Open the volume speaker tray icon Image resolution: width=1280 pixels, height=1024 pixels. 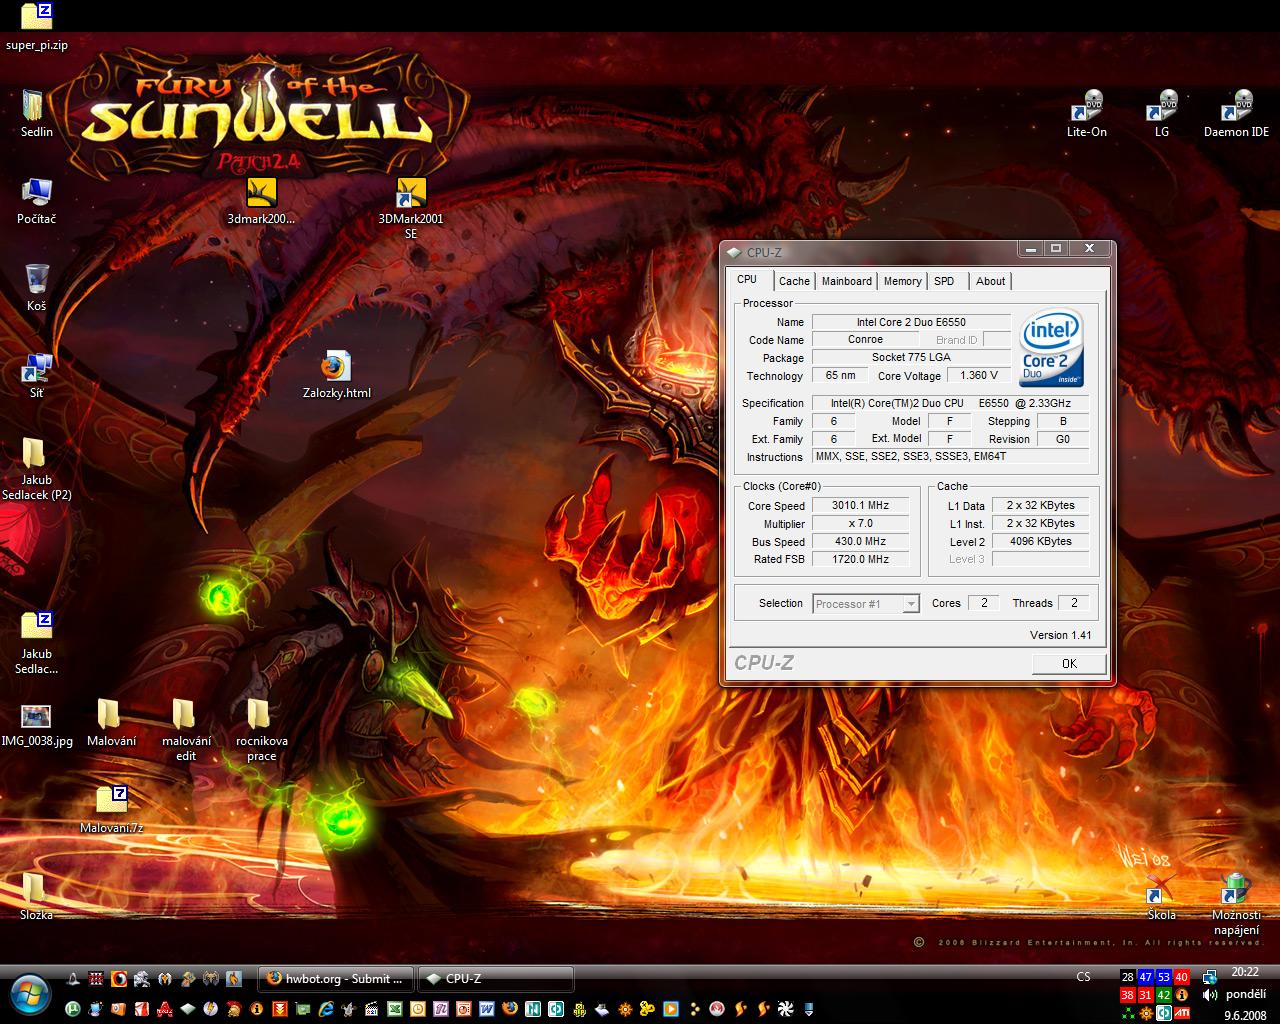1209,995
